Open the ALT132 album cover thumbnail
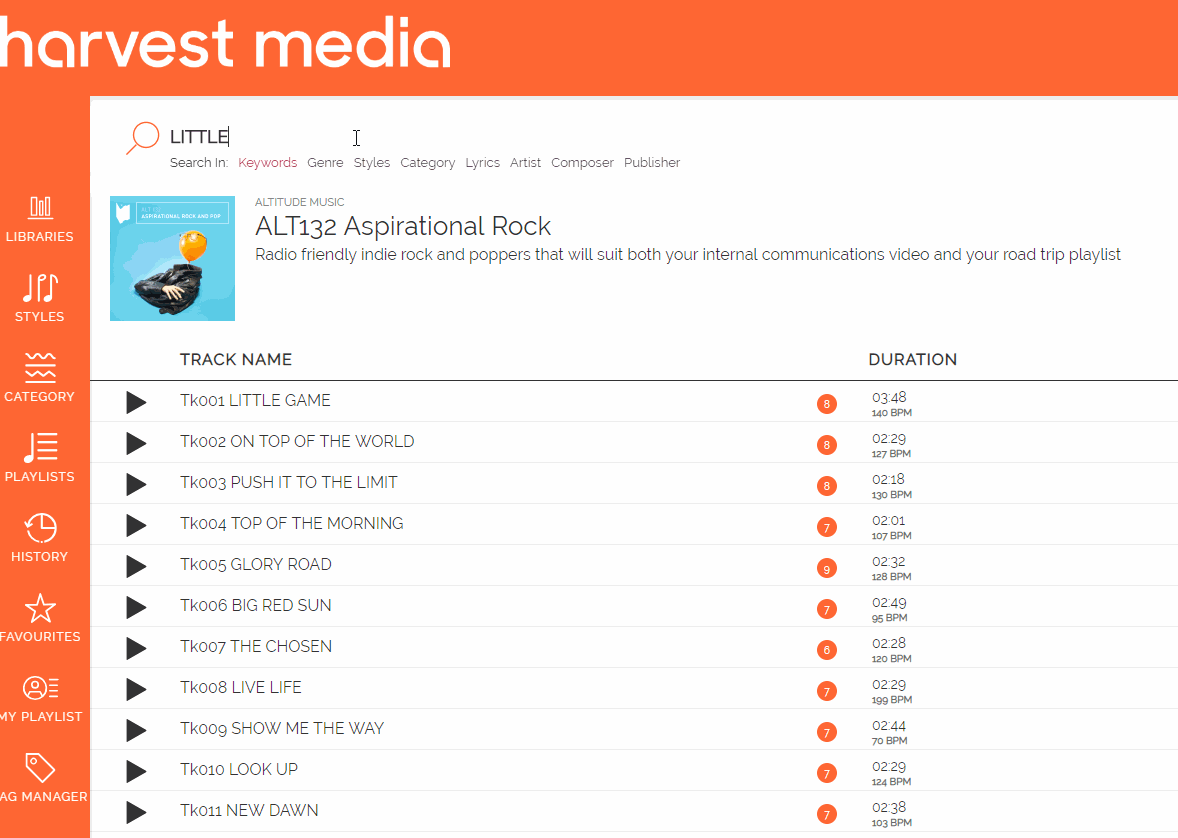 (172, 259)
